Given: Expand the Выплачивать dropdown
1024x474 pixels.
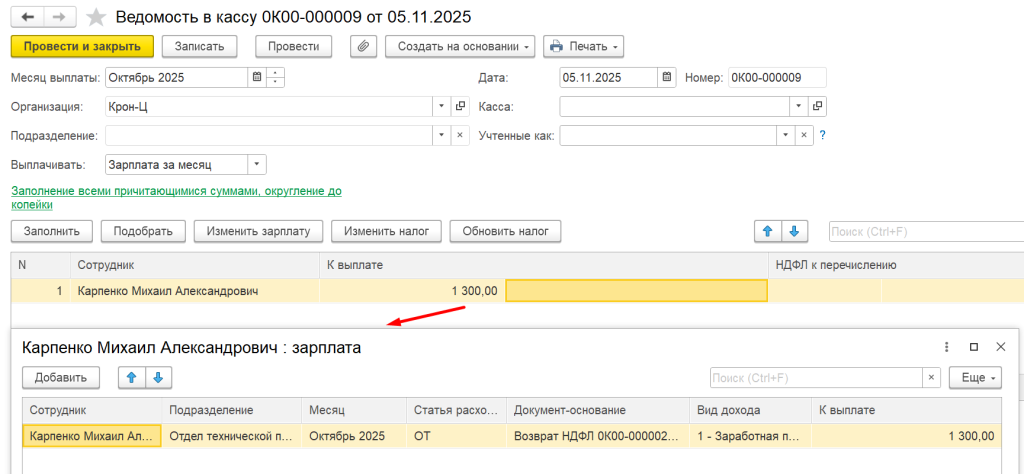Looking at the screenshot, I should point(257,165).
